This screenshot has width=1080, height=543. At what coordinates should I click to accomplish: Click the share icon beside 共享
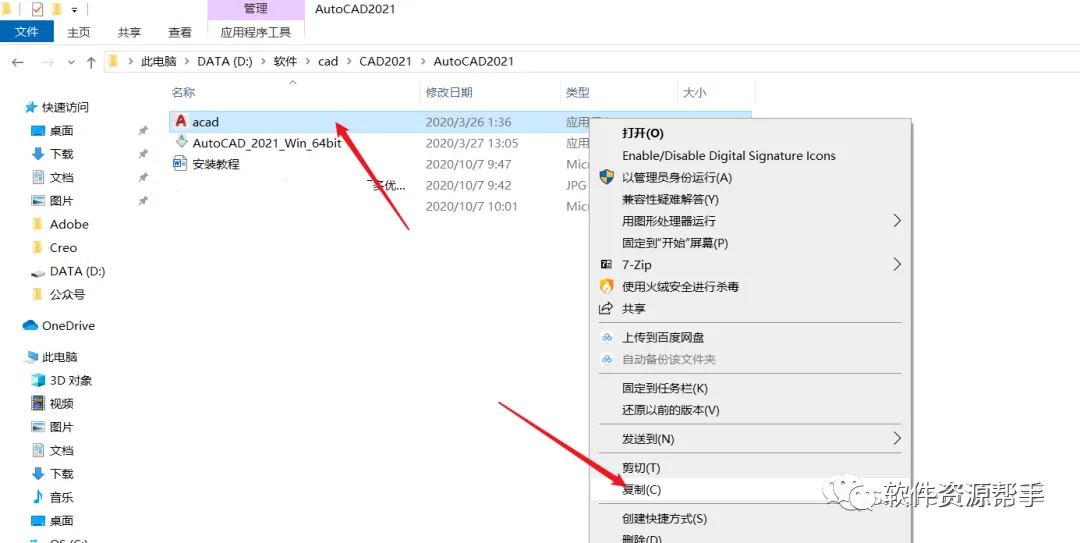606,308
